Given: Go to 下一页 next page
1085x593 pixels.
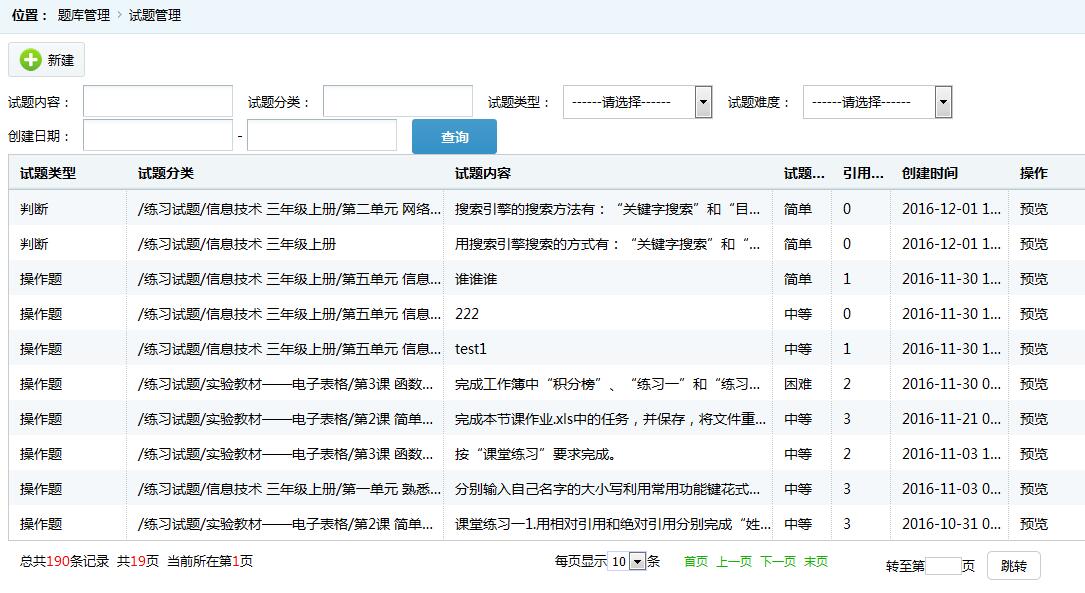Looking at the screenshot, I should [778, 562].
